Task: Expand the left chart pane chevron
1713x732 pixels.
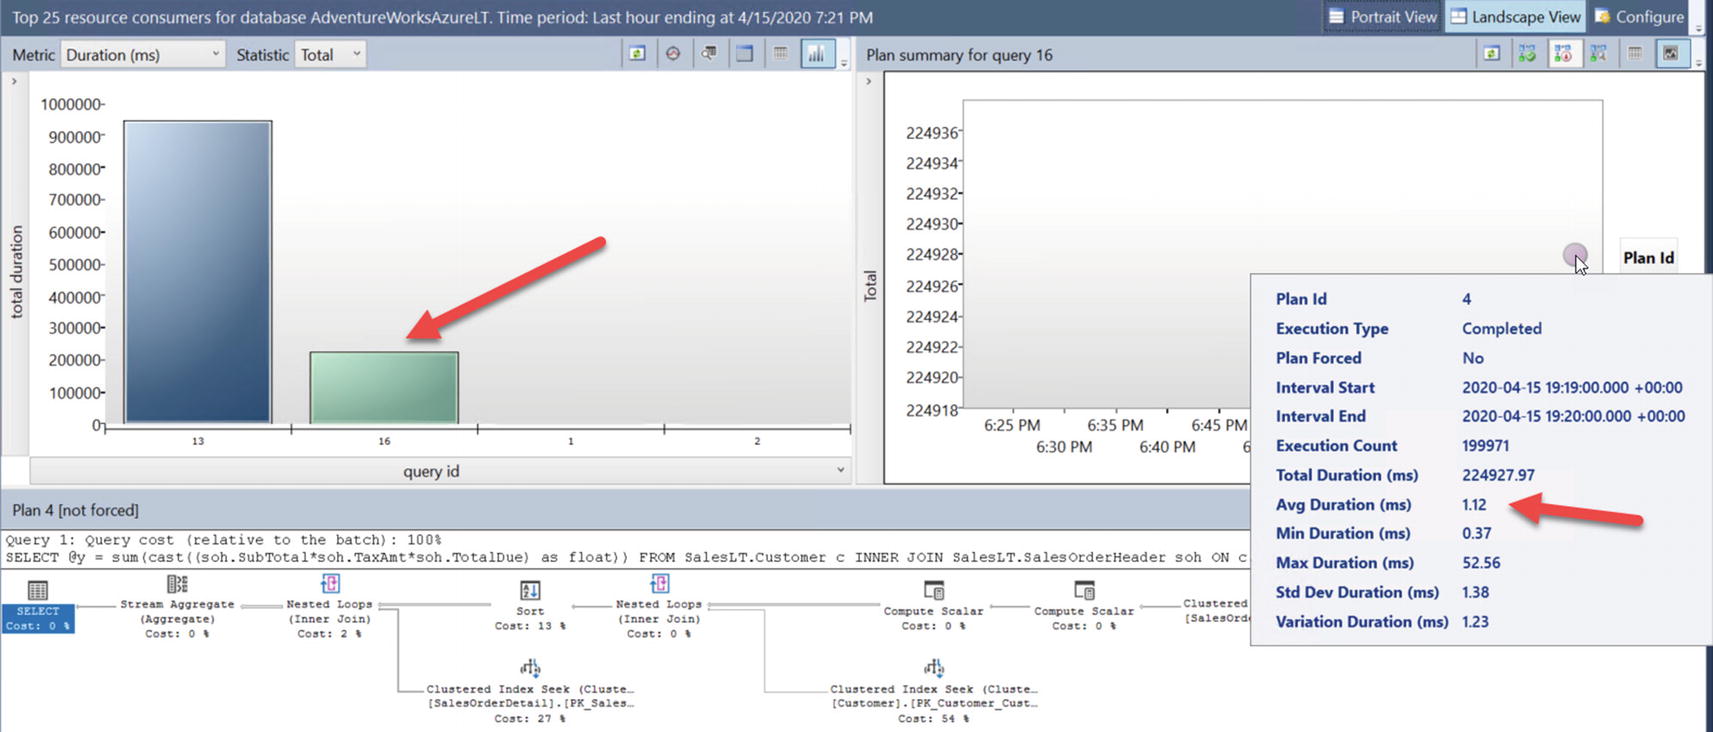Action: pyautogui.click(x=14, y=81)
